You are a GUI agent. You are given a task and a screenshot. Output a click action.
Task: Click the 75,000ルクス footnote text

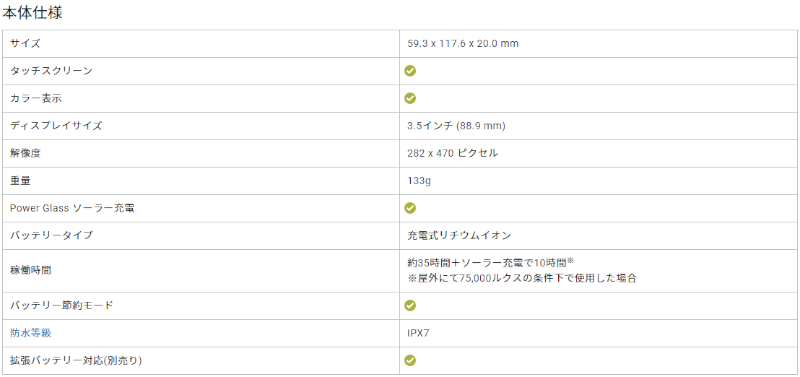pyautogui.click(x=521, y=279)
